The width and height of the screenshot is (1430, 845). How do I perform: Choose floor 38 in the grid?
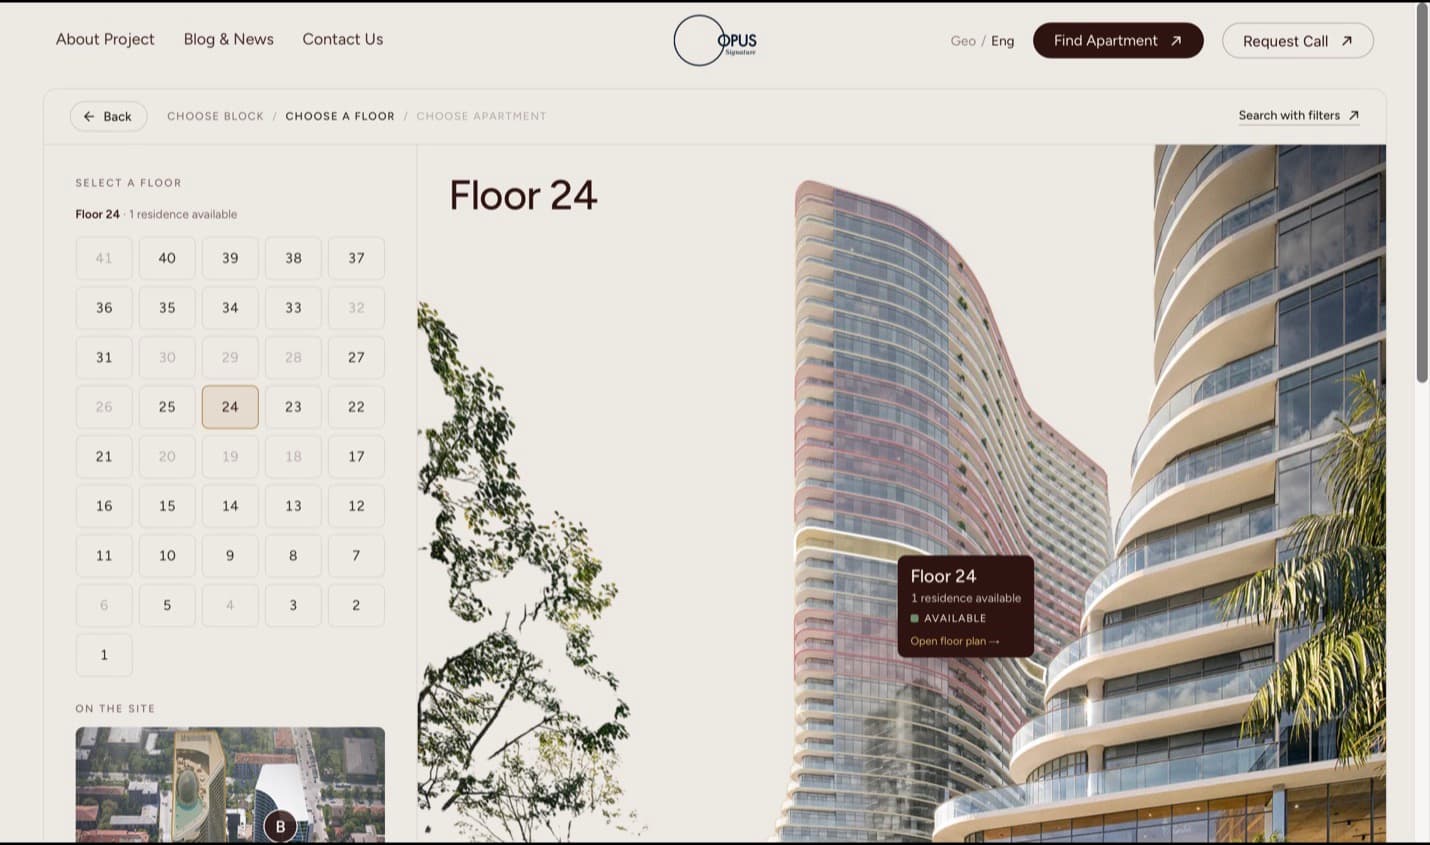pyautogui.click(x=293, y=258)
